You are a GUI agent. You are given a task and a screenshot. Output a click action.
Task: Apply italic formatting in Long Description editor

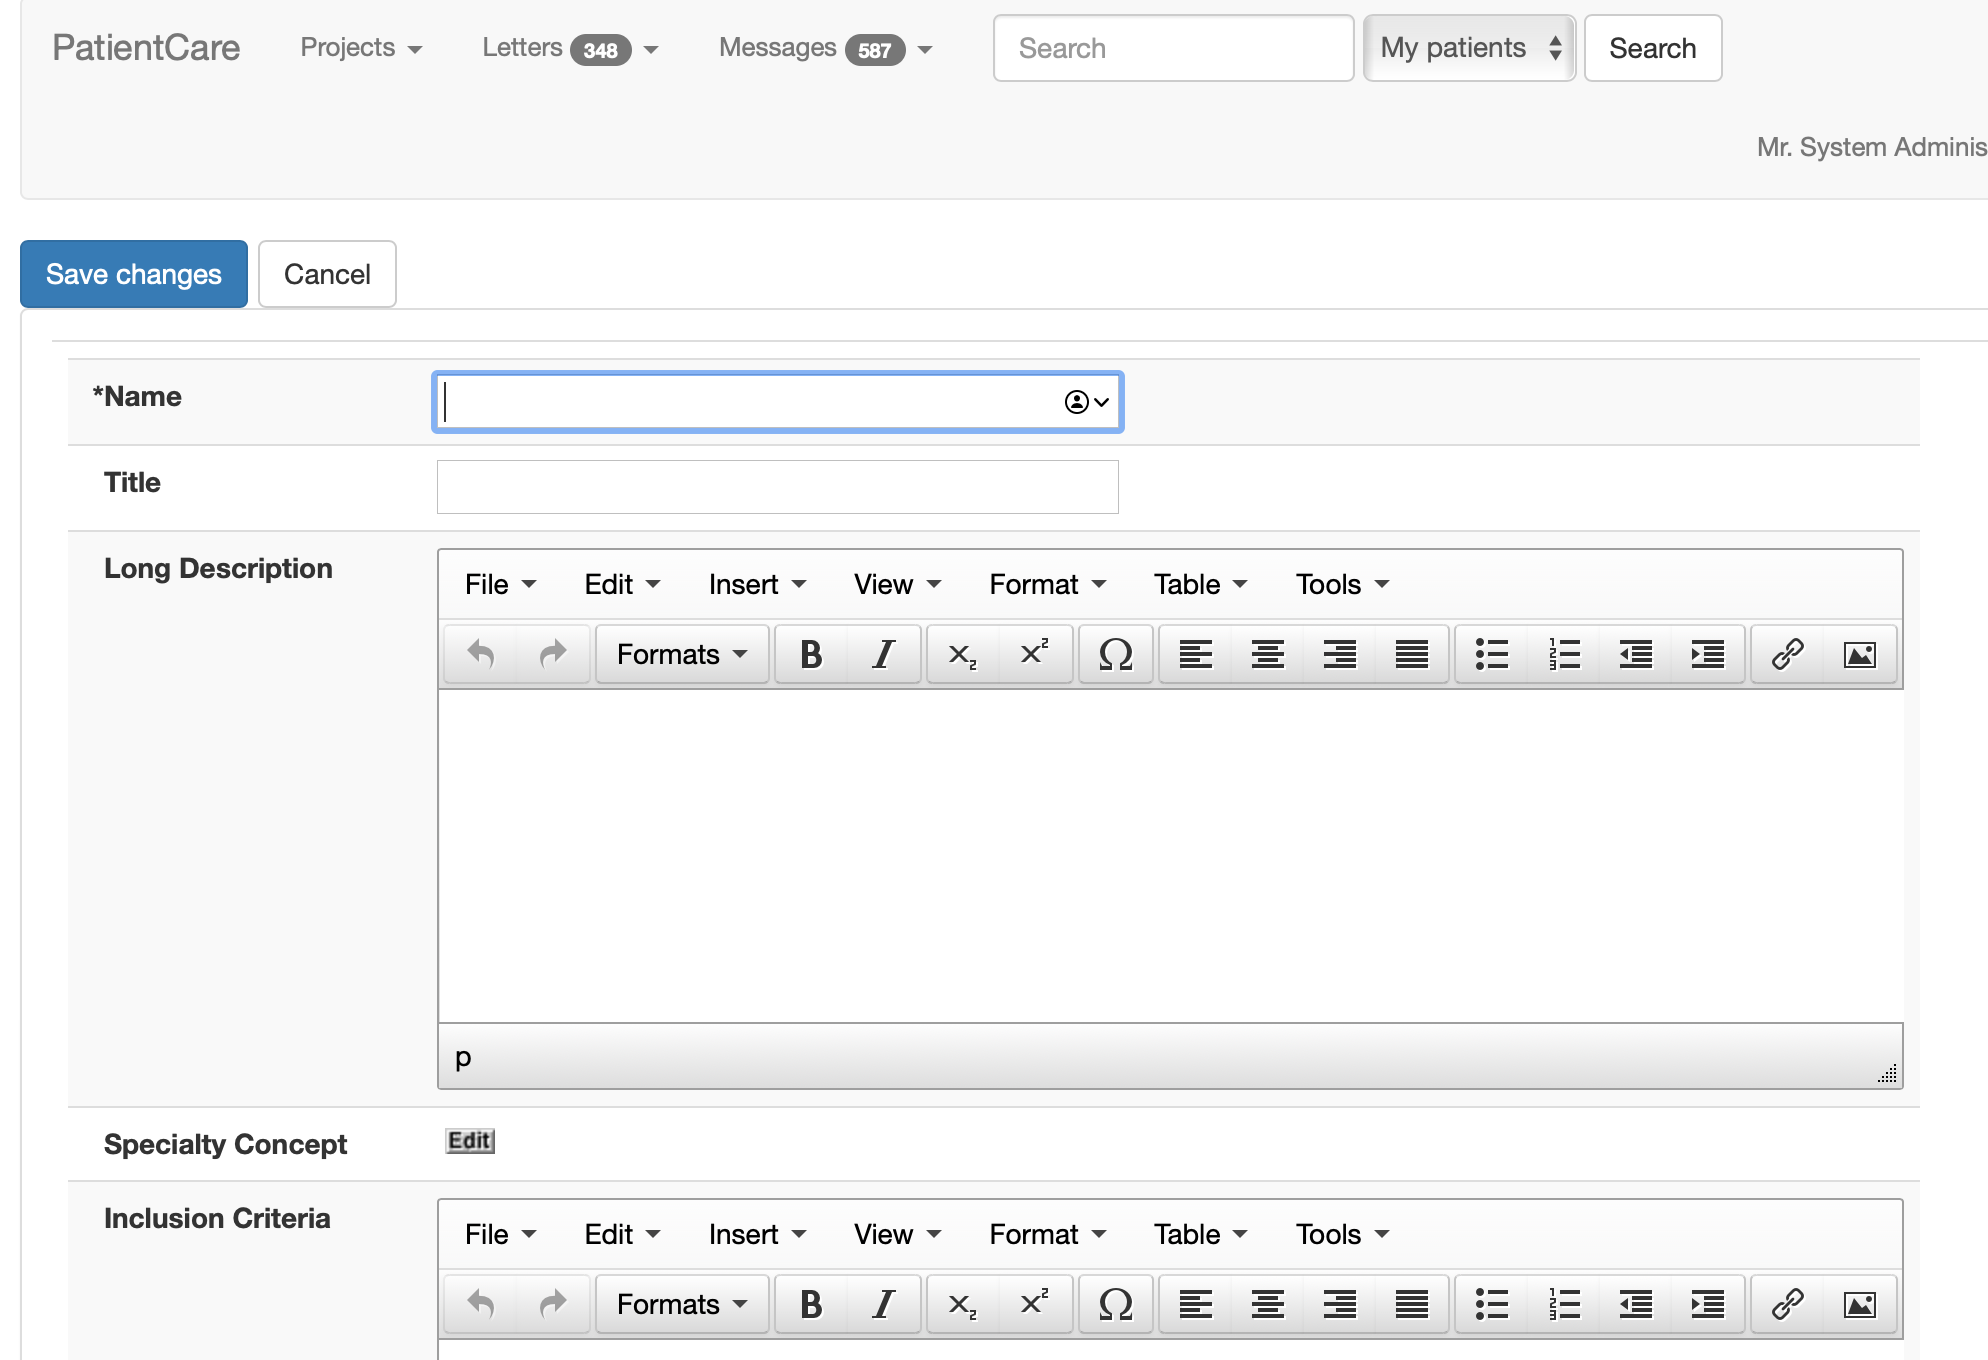883,654
